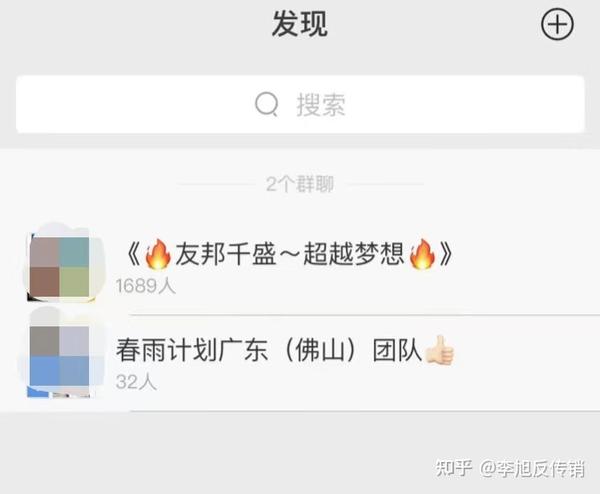The width and height of the screenshot is (600, 494).
Task: Click the thumbs-up emoji after 团队
Action: [x=440, y=349]
